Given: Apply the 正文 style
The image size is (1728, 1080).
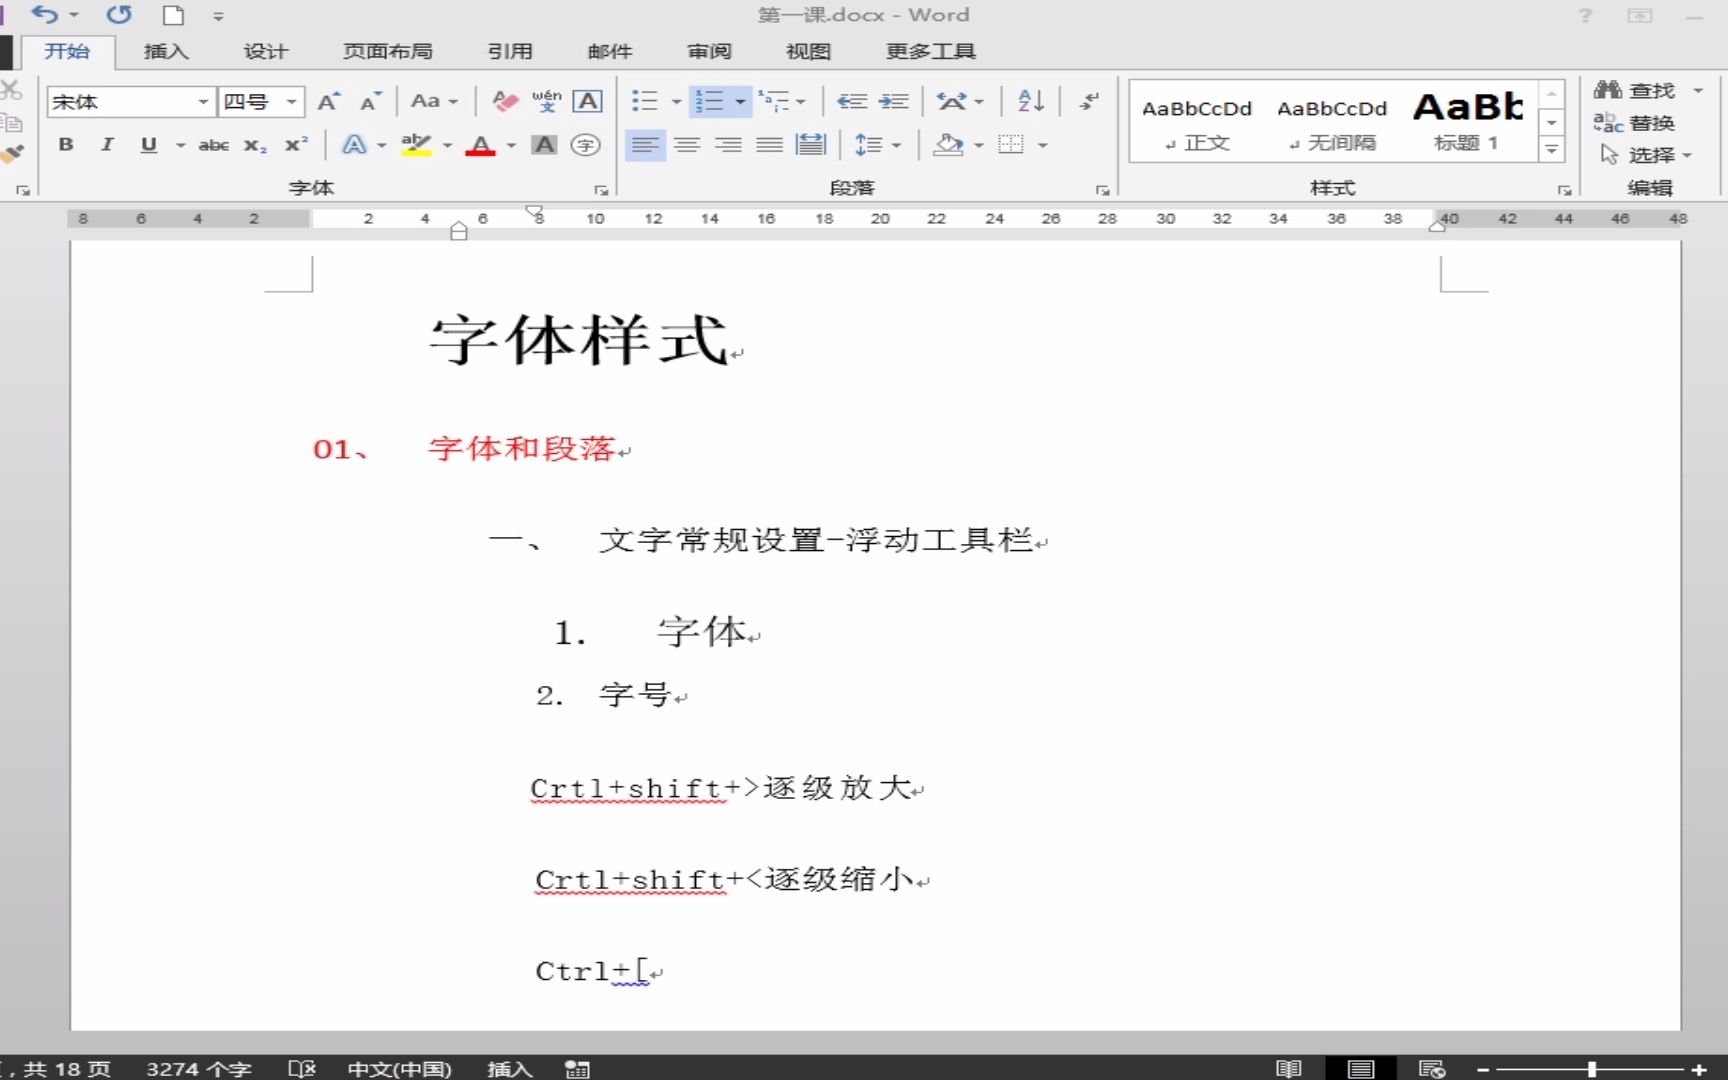Looking at the screenshot, I should (1197, 122).
